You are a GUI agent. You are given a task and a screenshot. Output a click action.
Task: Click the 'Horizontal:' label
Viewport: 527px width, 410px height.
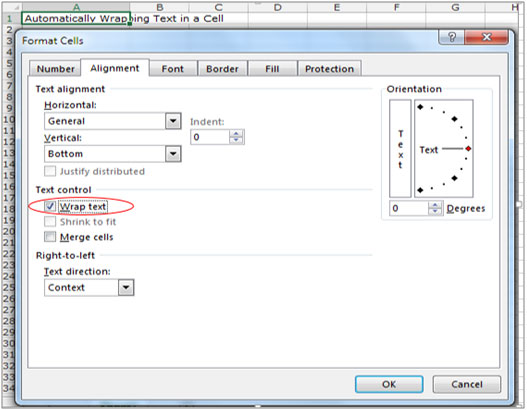coord(70,105)
